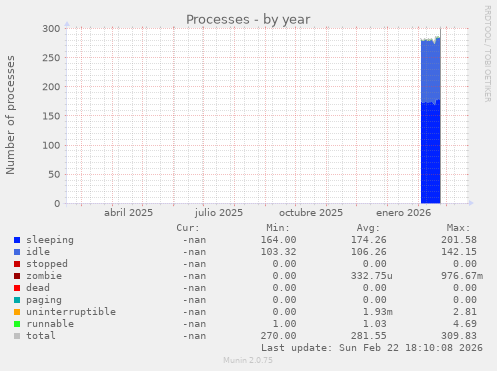
Task: Click the 'Last update' timestamp line
Action: [x=372, y=348]
